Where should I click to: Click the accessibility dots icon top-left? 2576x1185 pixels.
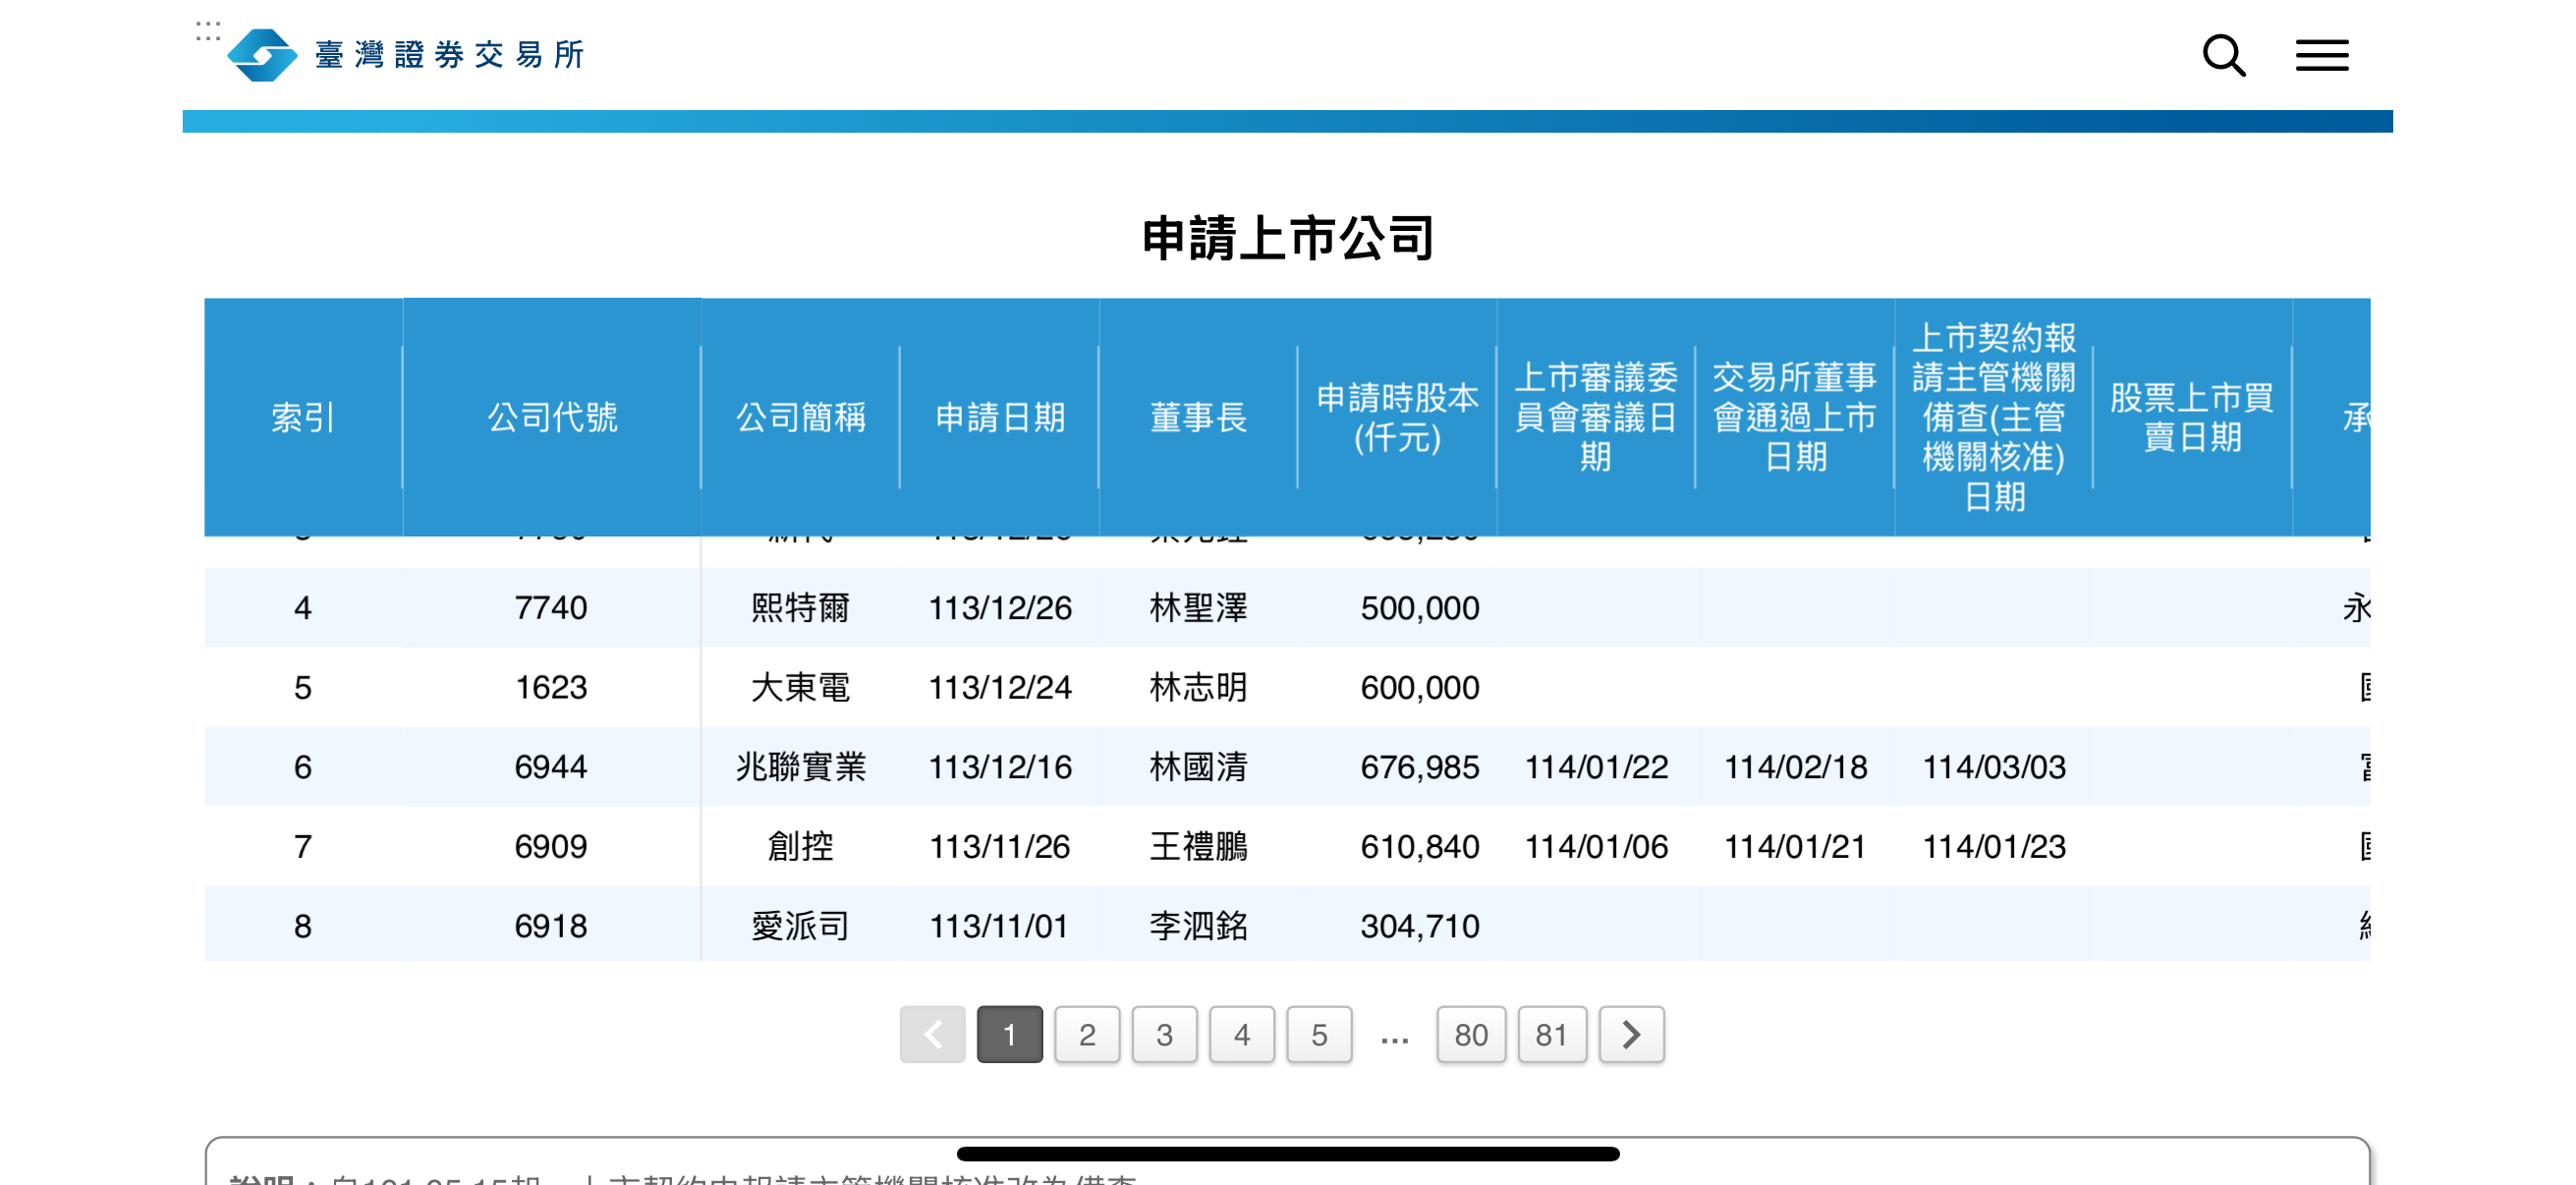(208, 31)
